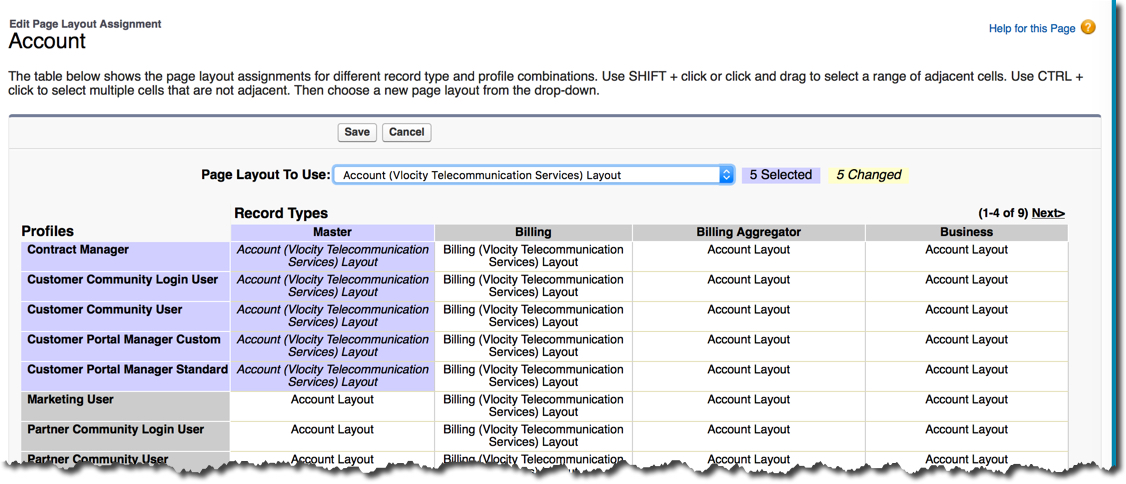Click Master cell for Contract Manager
1126x484 pixels.
(x=332, y=256)
